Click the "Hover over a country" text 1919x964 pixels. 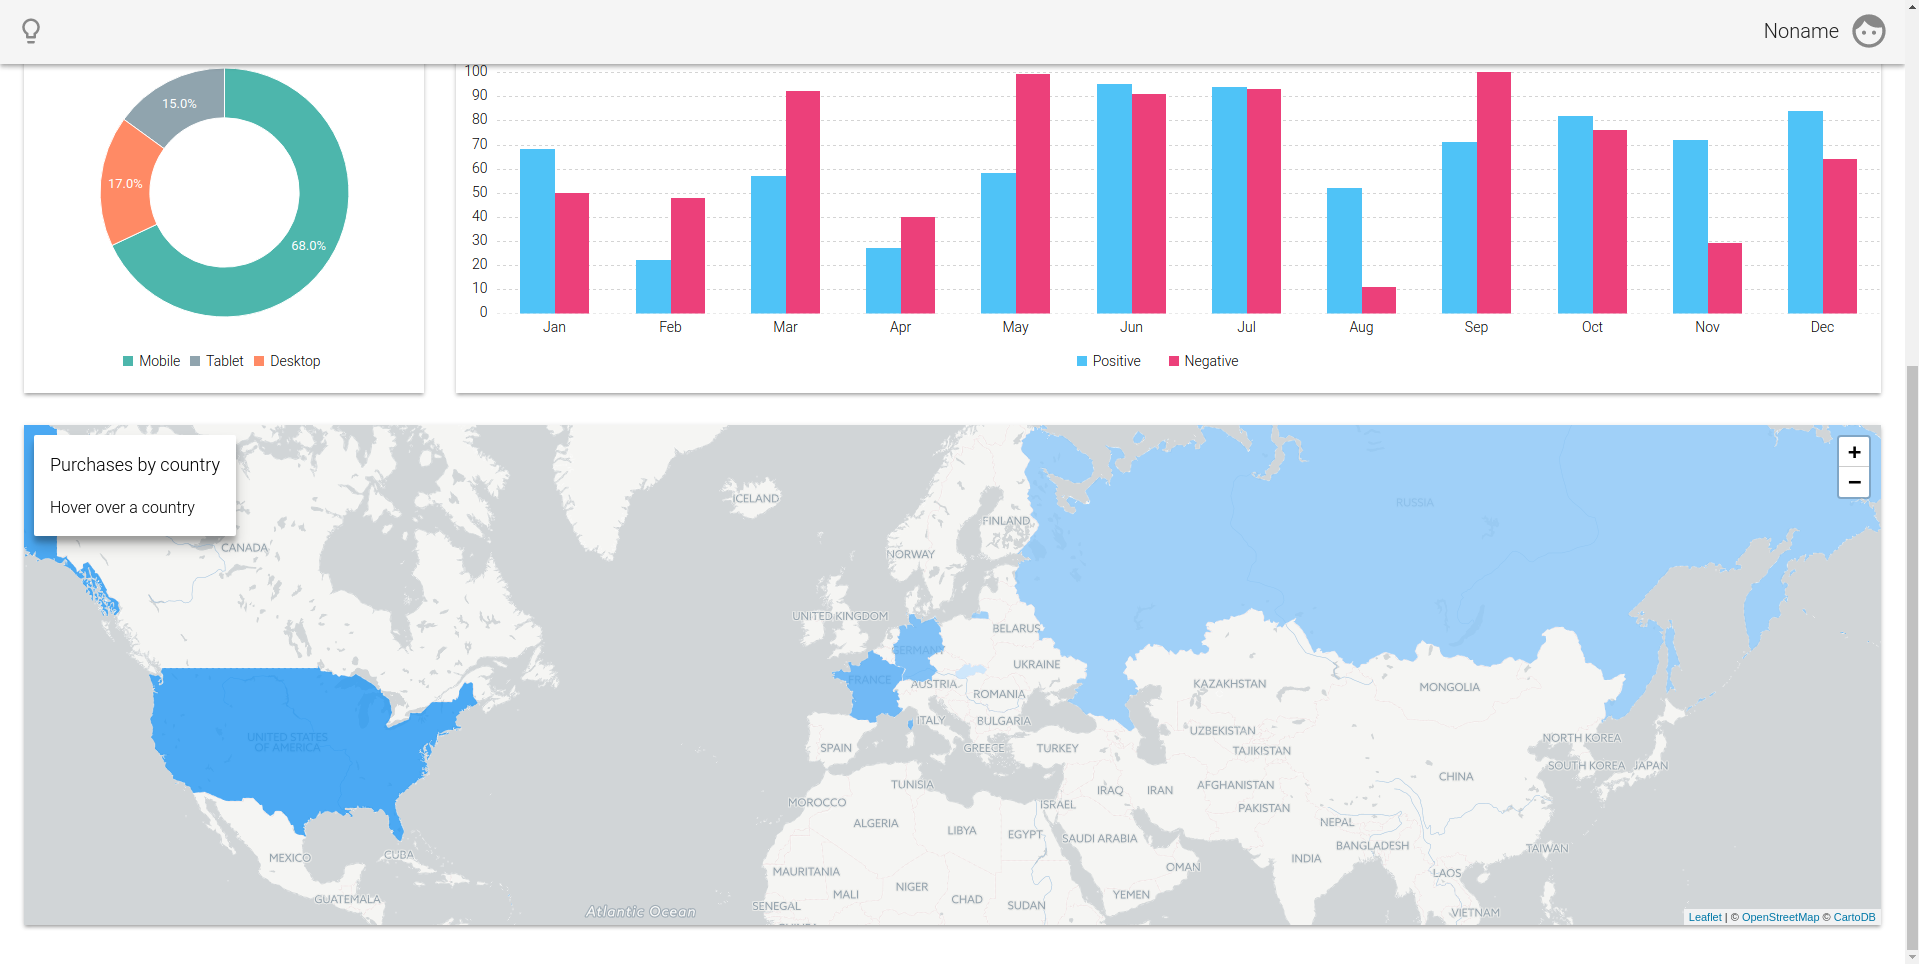pos(122,508)
